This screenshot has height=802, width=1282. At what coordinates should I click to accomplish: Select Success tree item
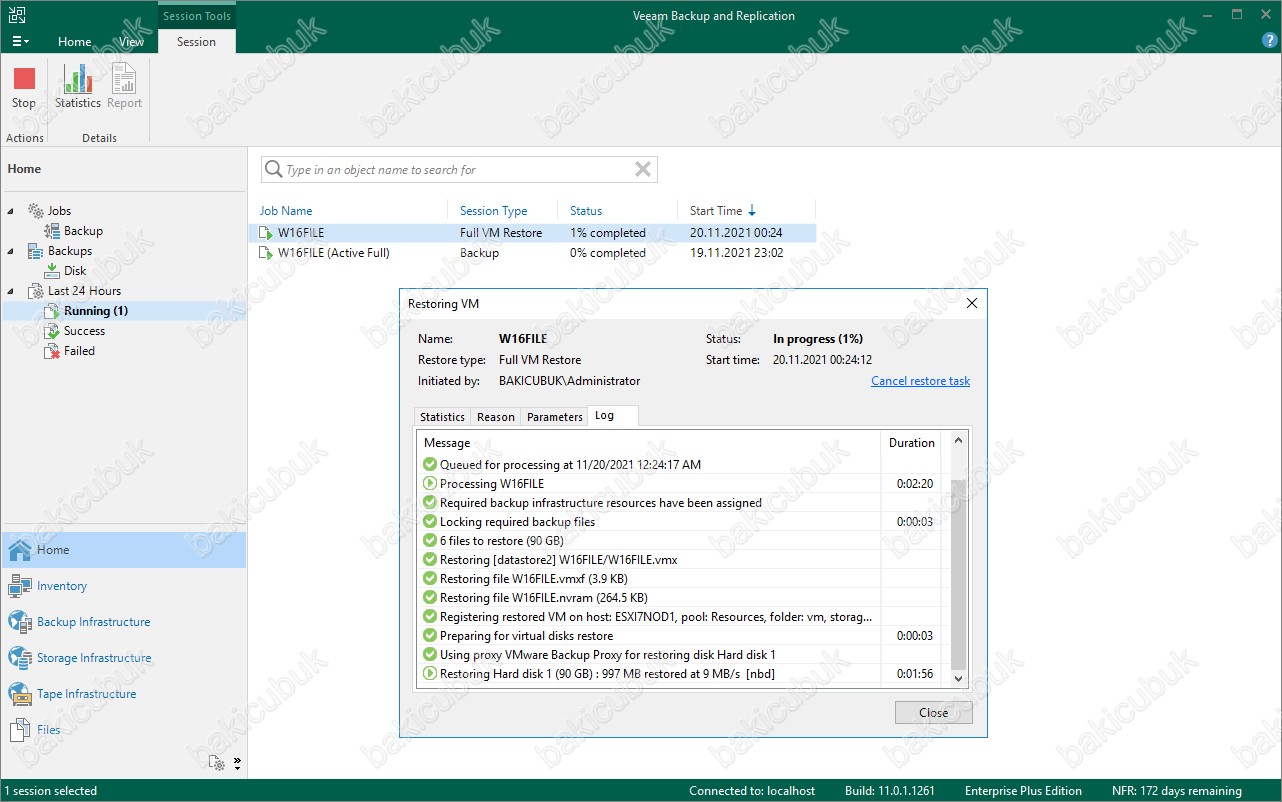point(84,331)
